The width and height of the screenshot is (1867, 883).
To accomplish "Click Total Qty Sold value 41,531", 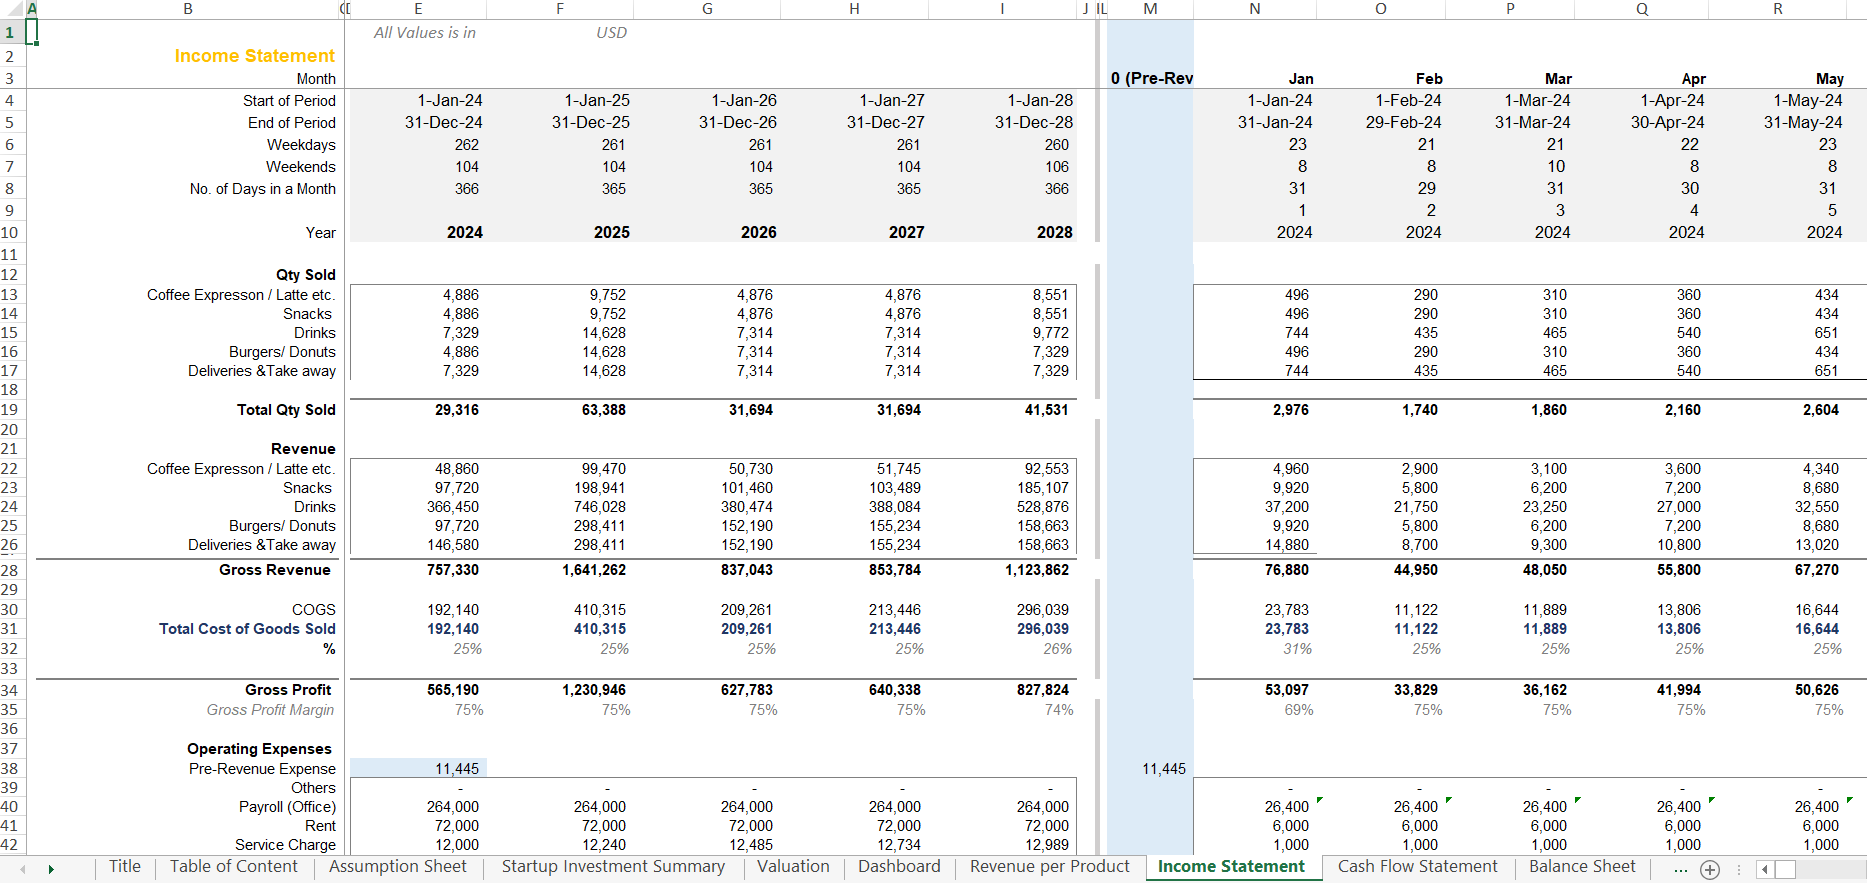I will [1047, 410].
